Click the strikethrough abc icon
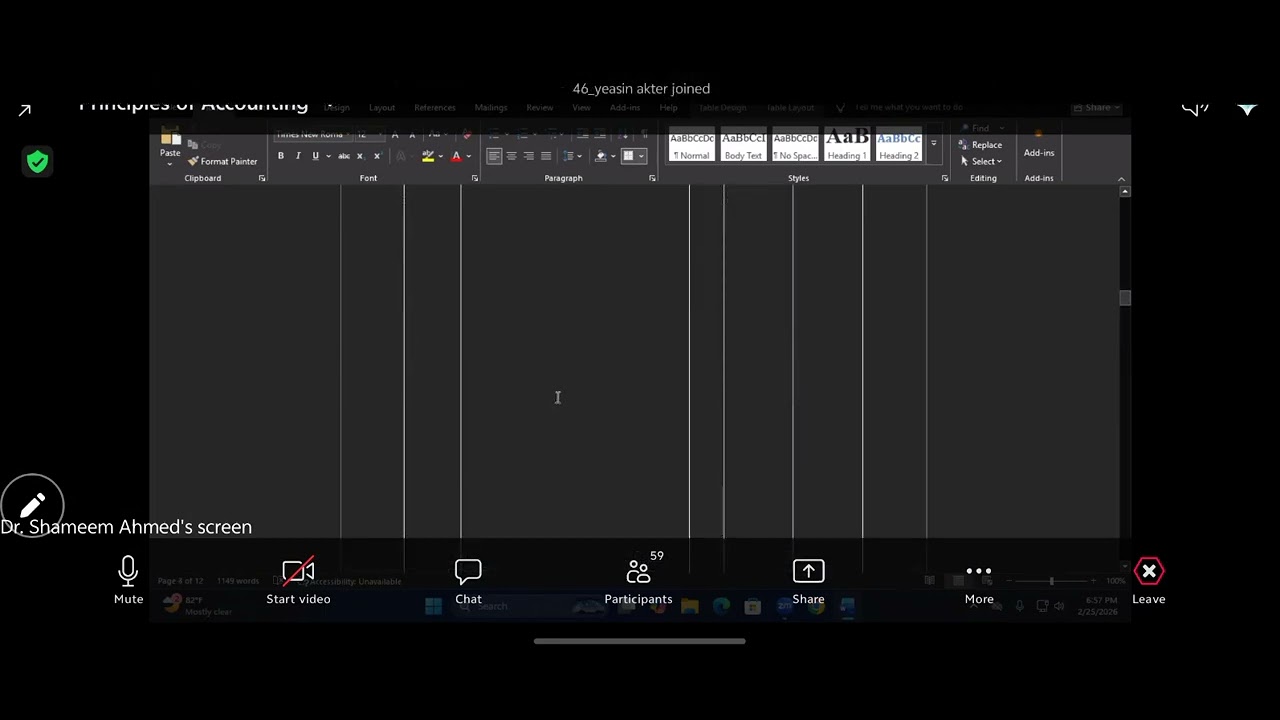Viewport: 1280px width, 720px height. (x=344, y=156)
